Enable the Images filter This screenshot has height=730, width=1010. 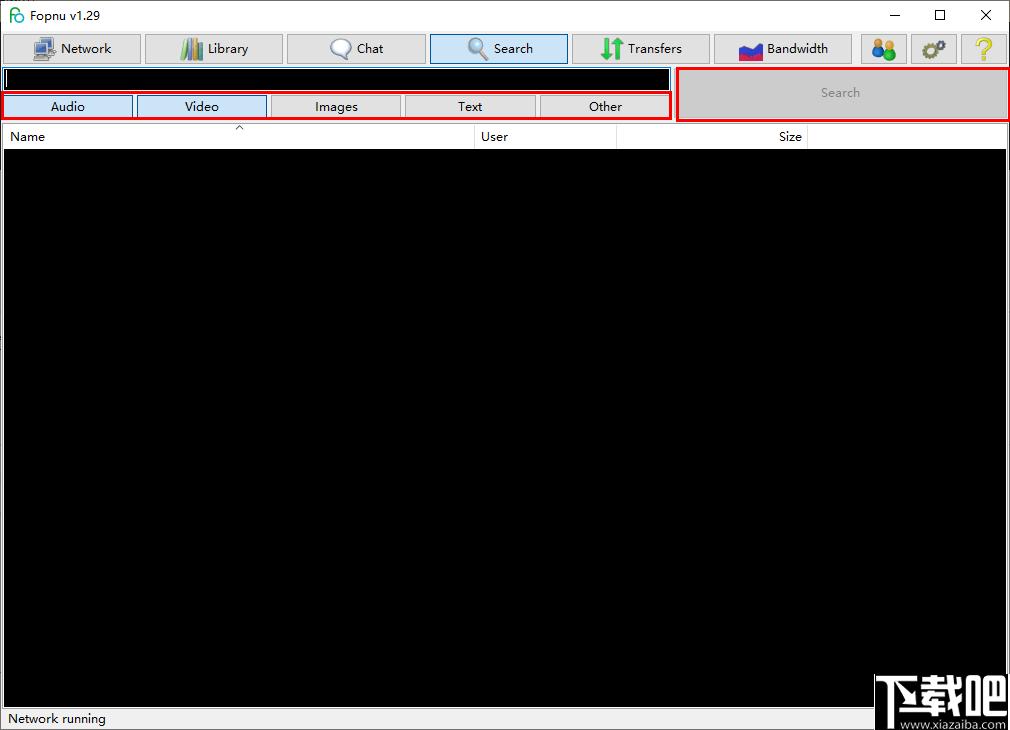tap(336, 106)
